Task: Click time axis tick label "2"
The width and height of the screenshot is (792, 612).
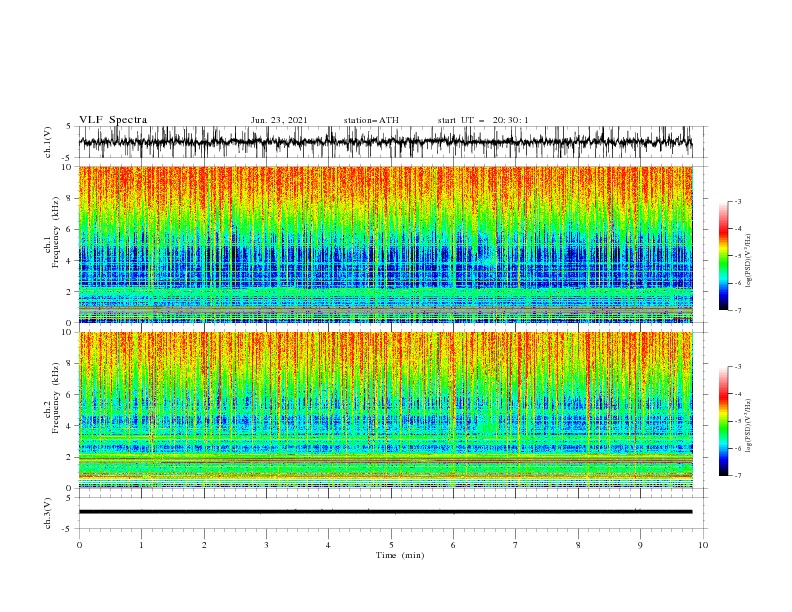Action: pos(204,545)
